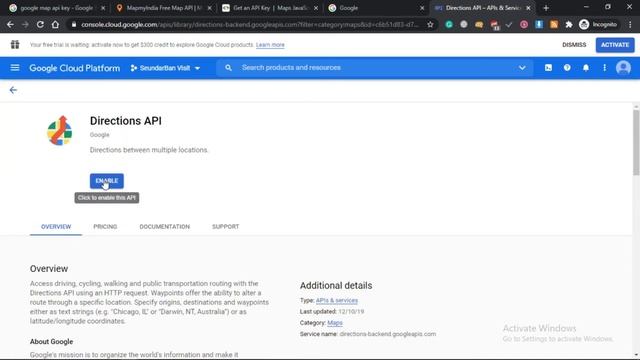Click the checkmark extension icon
Viewport: 640px width, 360px height.
(509, 24)
